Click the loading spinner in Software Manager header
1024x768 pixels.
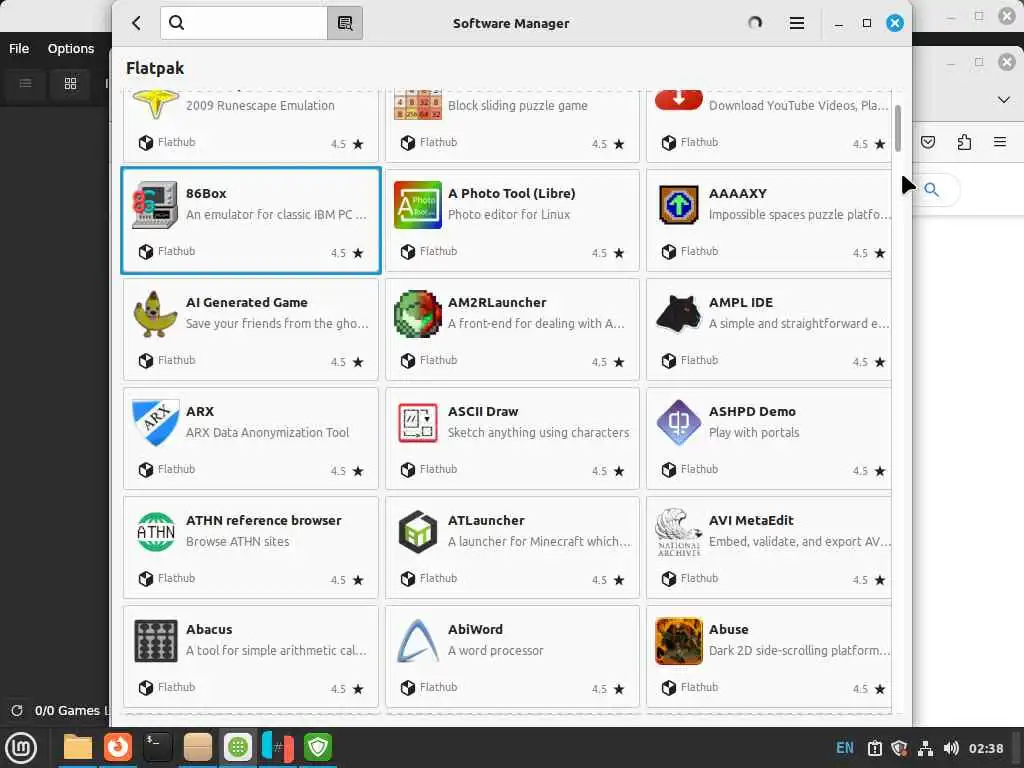click(x=755, y=23)
